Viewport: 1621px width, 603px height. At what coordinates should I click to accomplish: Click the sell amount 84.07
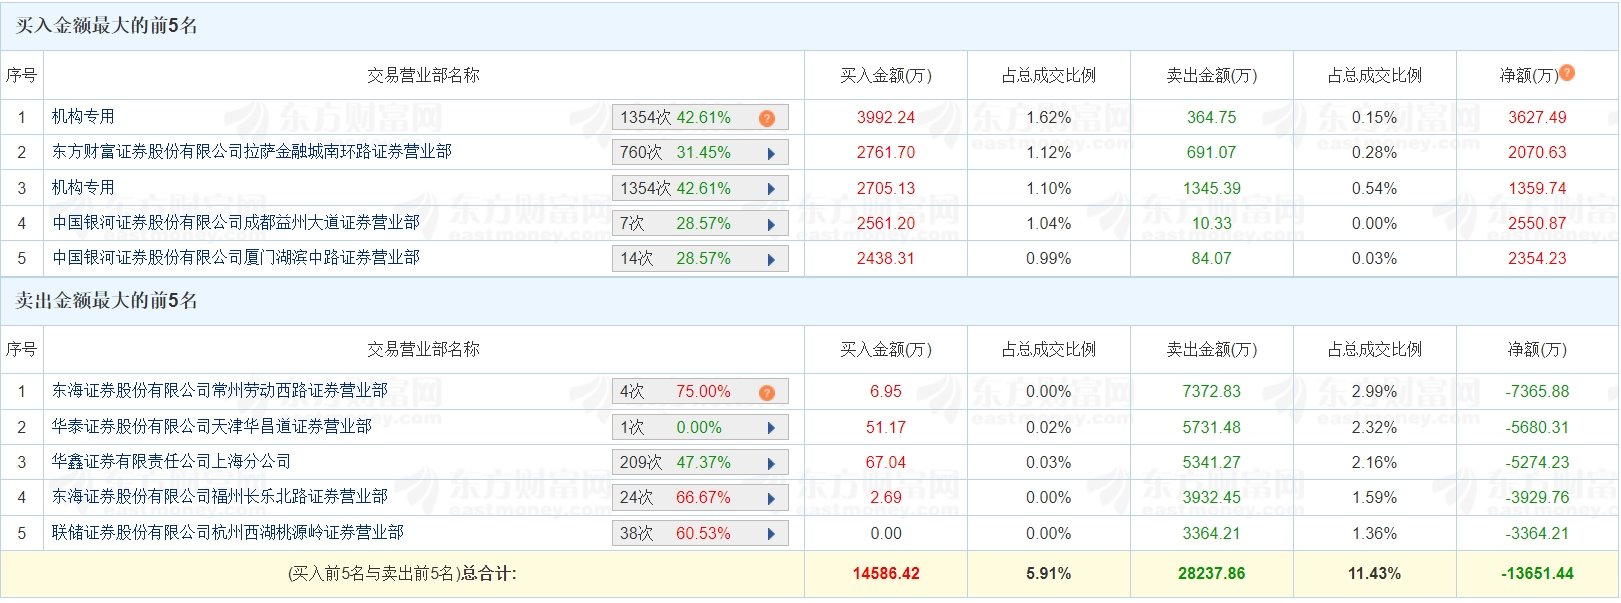coord(1212,258)
